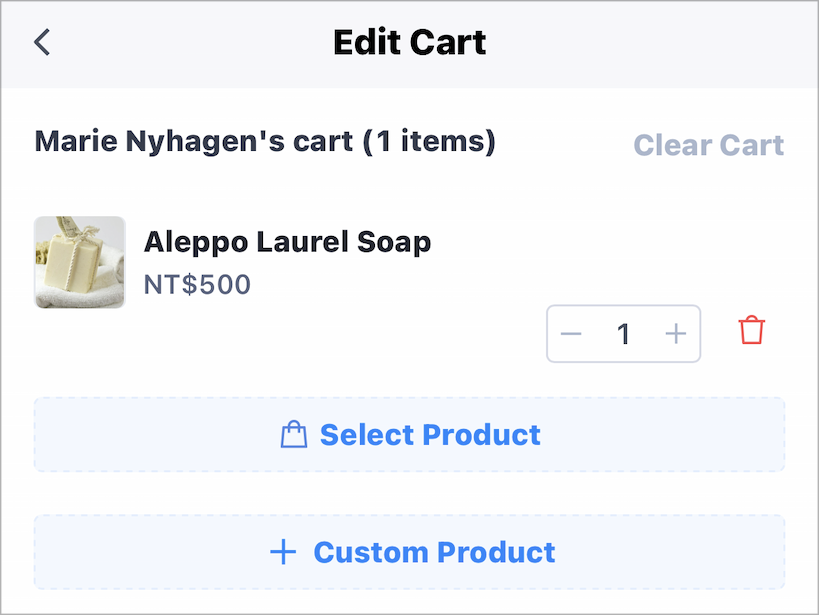Tap the shopping bag icon

[x=294, y=434]
